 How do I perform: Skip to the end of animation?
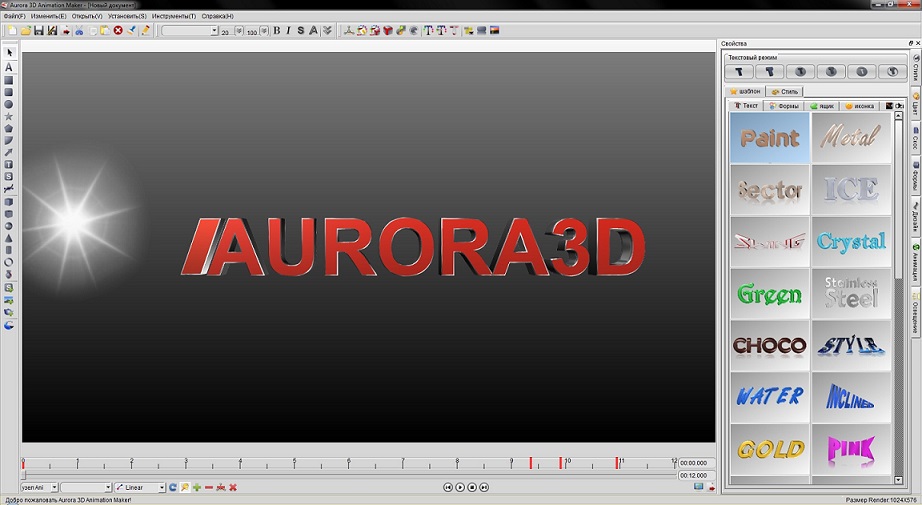click(484, 487)
